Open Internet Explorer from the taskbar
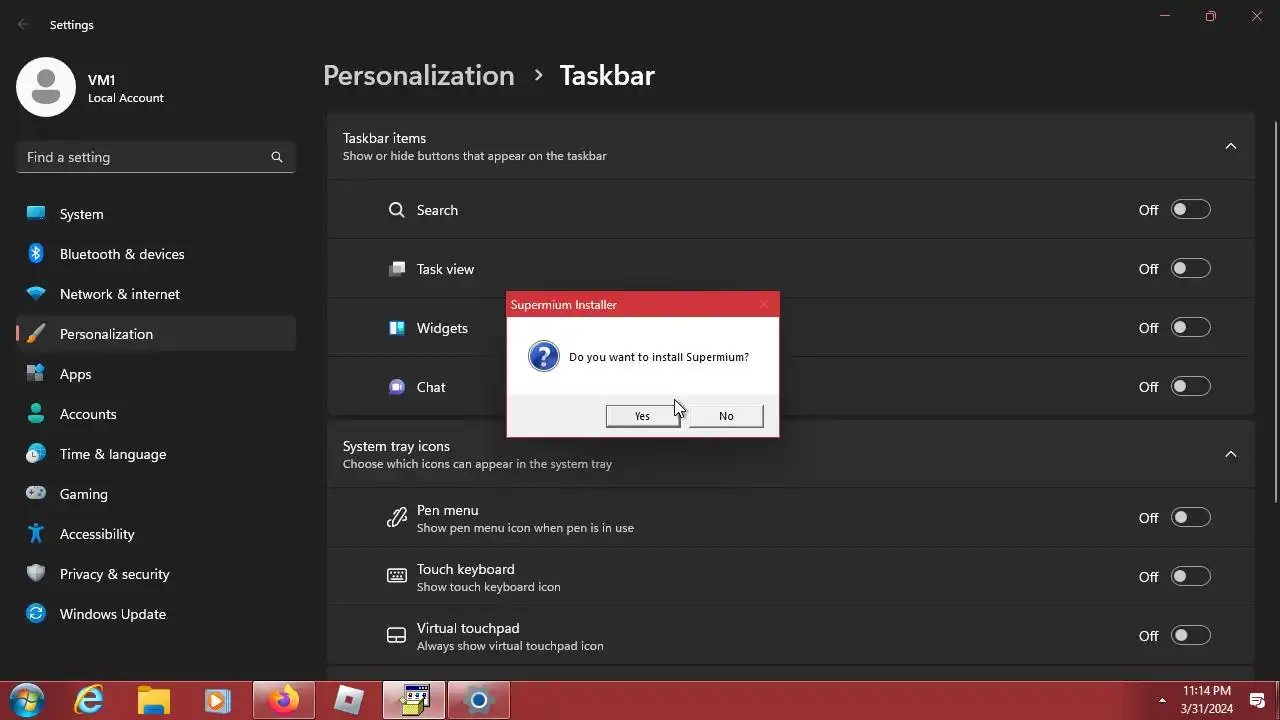The height and width of the screenshot is (720, 1280). [90, 701]
